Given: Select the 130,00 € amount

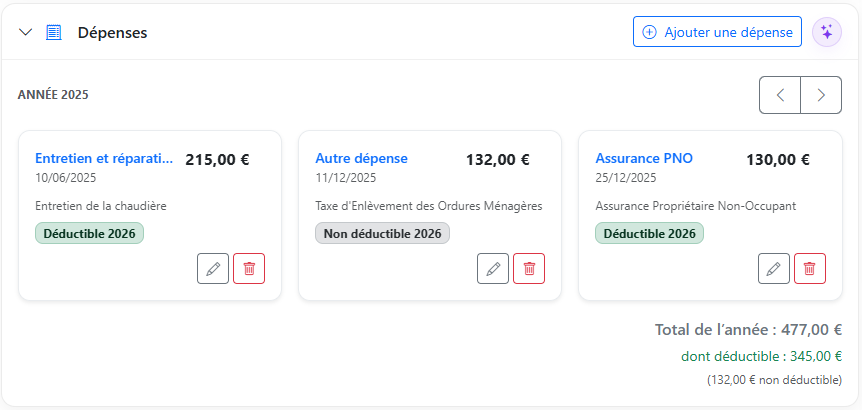Looking at the screenshot, I should tap(778, 160).
